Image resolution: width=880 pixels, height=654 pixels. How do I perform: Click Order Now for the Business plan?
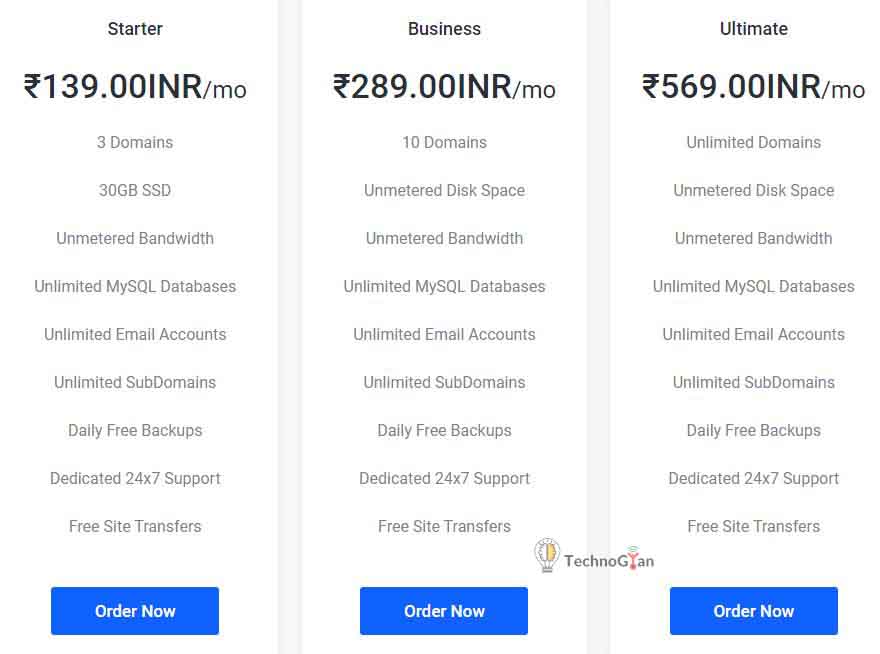[444, 611]
